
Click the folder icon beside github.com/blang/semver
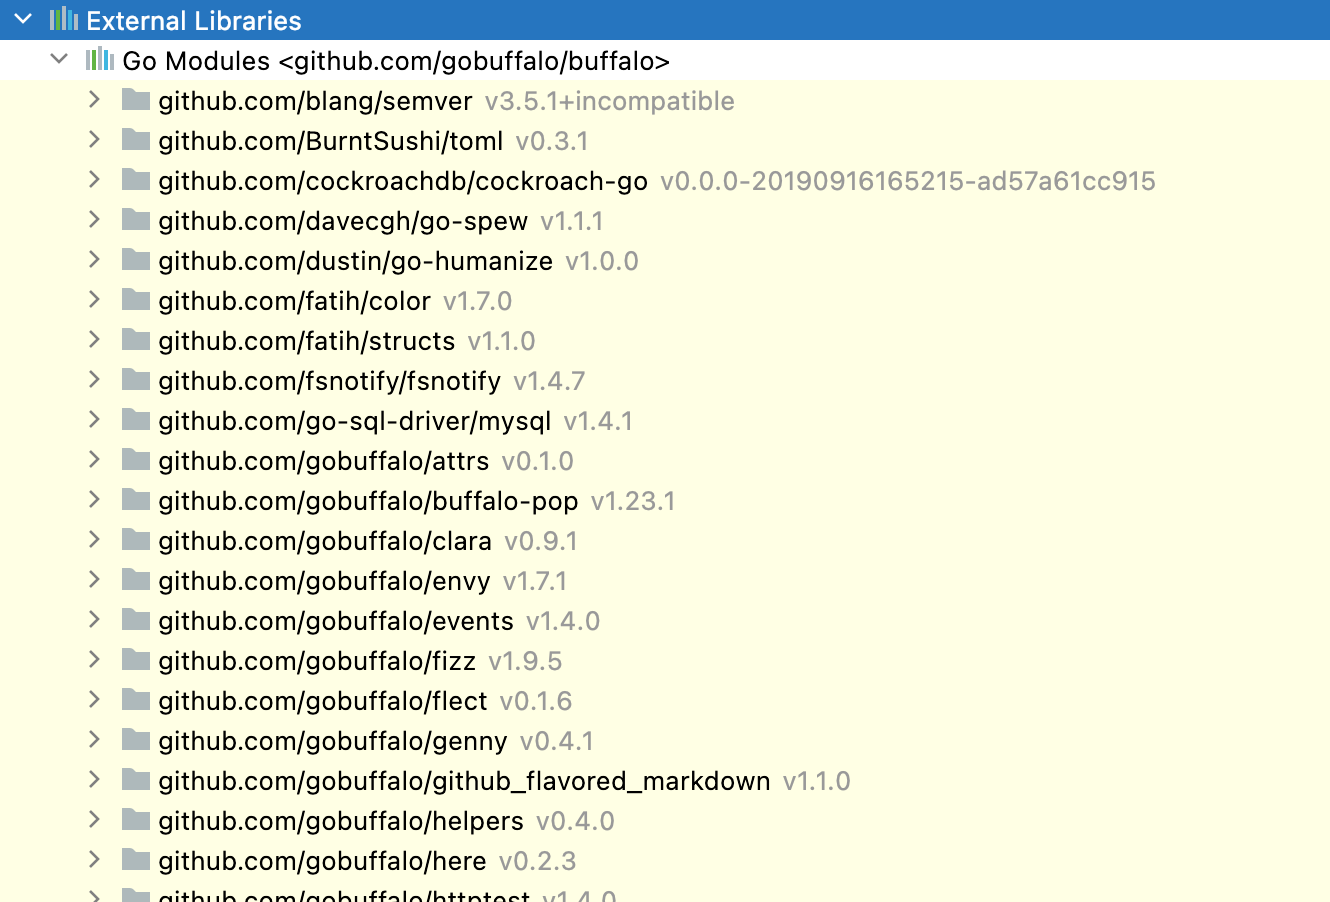[134, 100]
